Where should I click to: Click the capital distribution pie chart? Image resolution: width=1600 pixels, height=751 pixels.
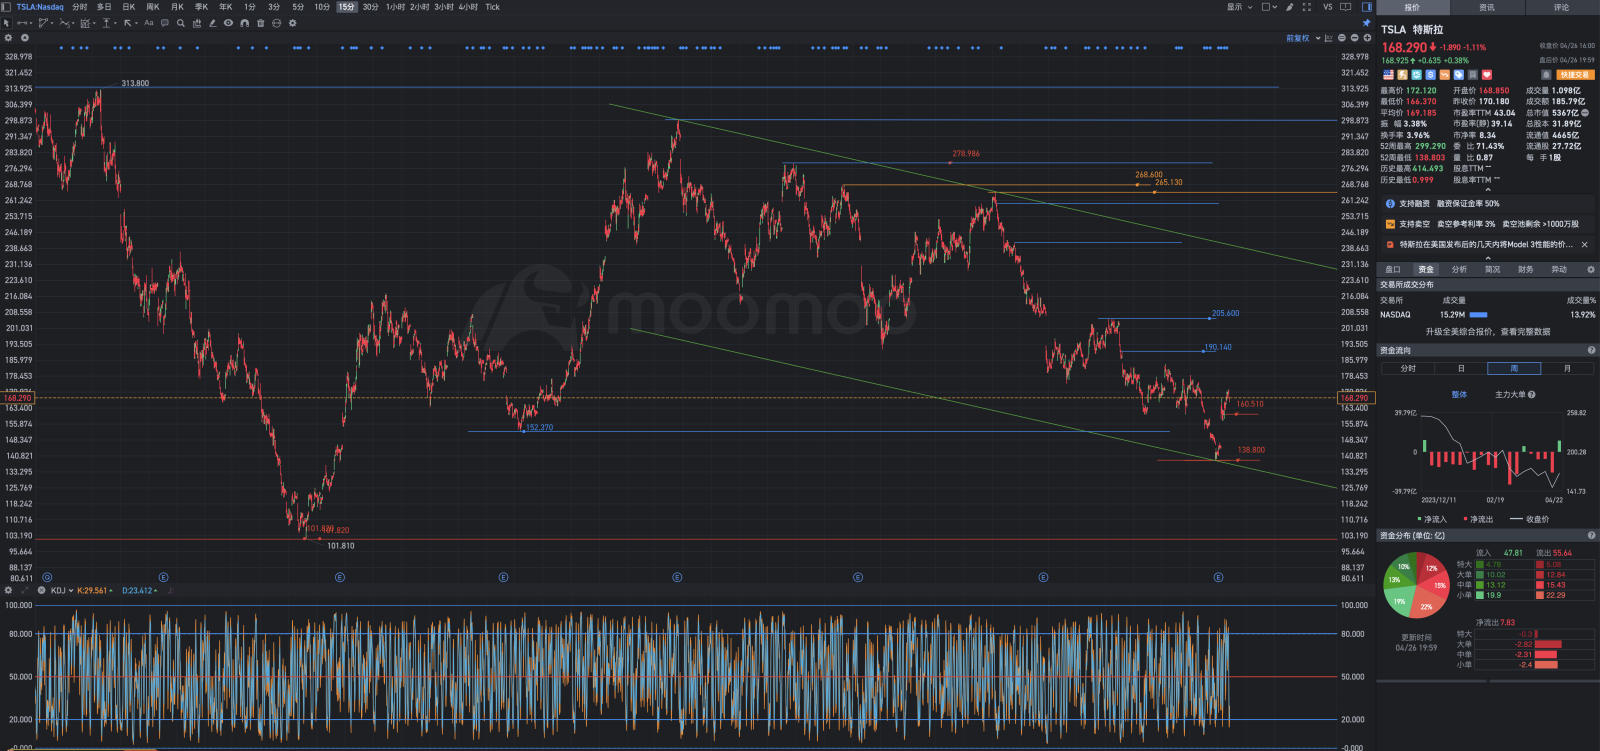[1415, 583]
